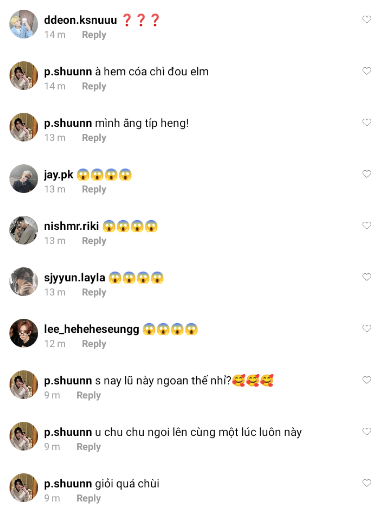Tap heart on "mình ăng típ heng!" comment

(366, 122)
